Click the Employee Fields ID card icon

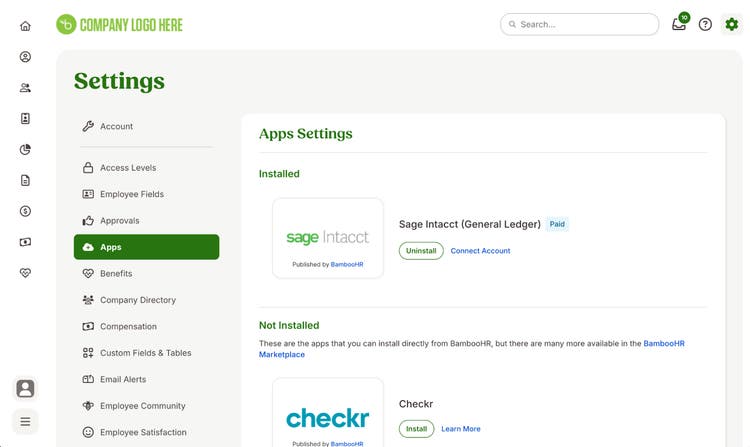click(x=88, y=194)
